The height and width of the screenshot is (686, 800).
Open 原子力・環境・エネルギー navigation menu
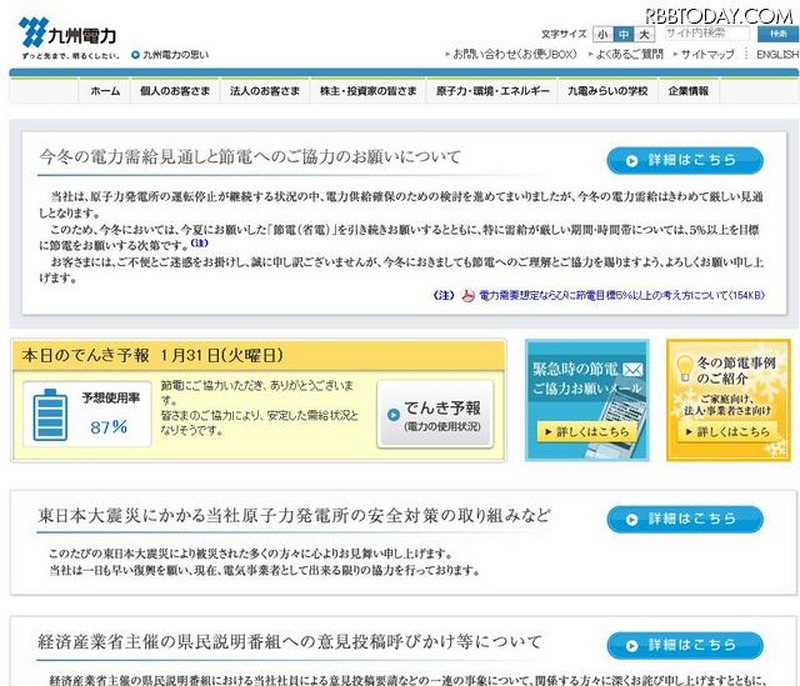click(x=493, y=91)
